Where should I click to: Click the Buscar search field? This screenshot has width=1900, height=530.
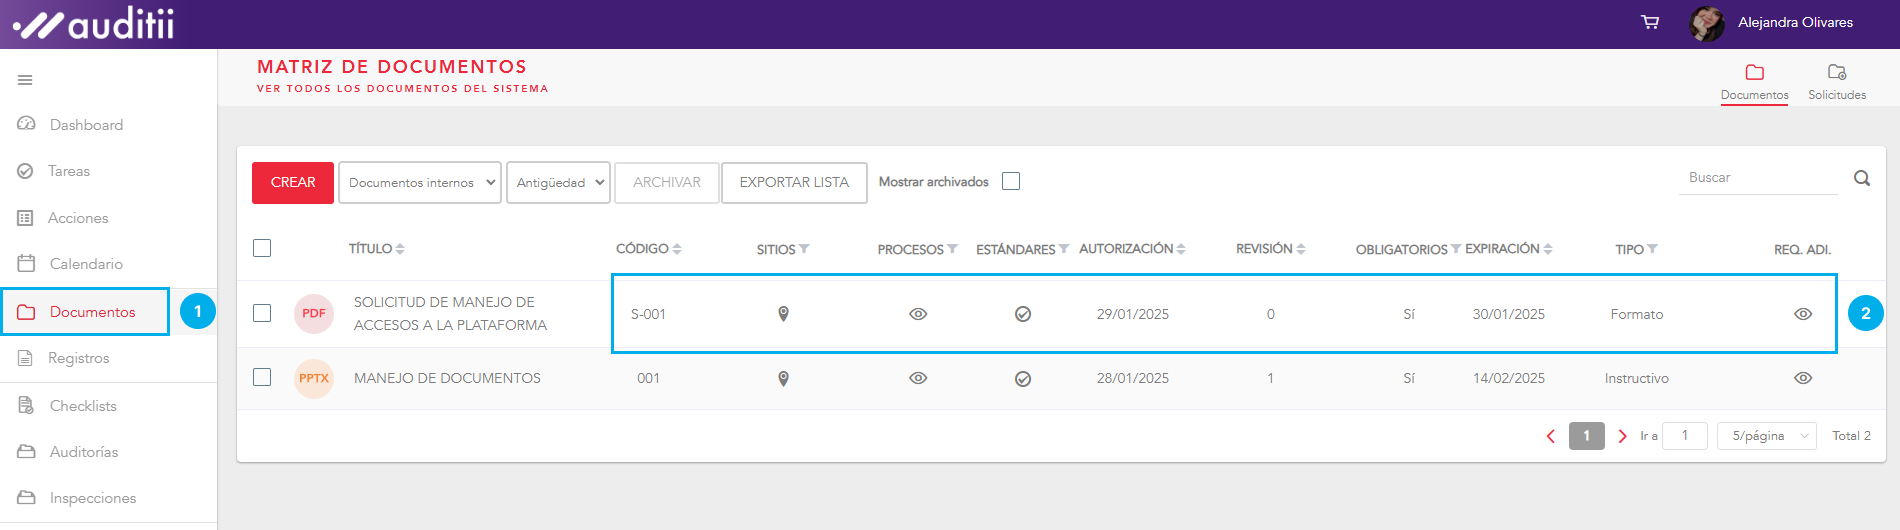click(1757, 178)
